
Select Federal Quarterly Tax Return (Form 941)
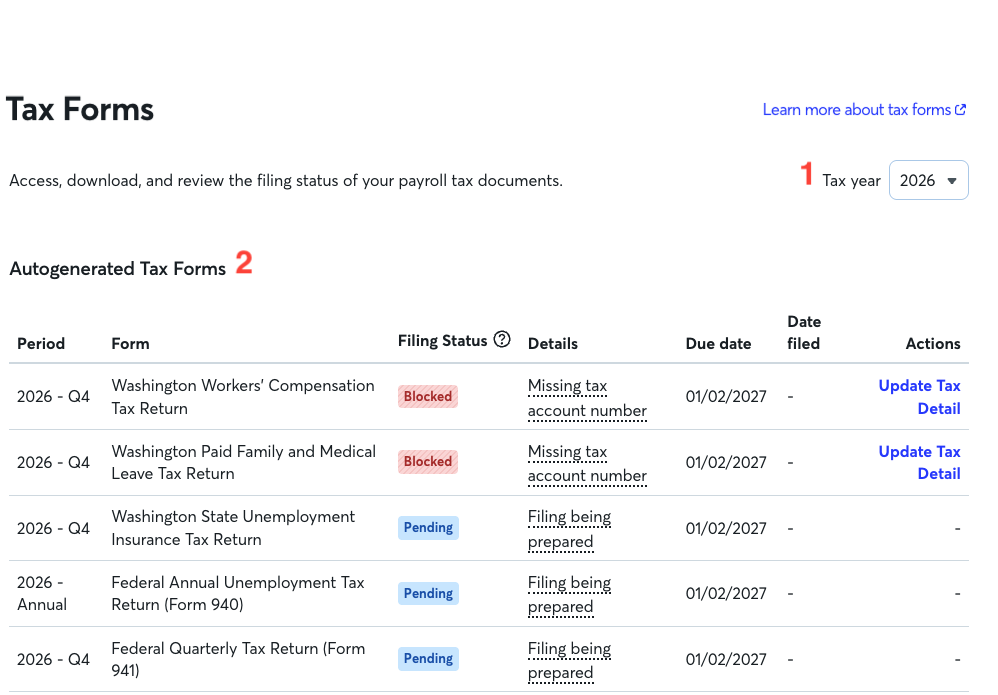tap(238, 659)
